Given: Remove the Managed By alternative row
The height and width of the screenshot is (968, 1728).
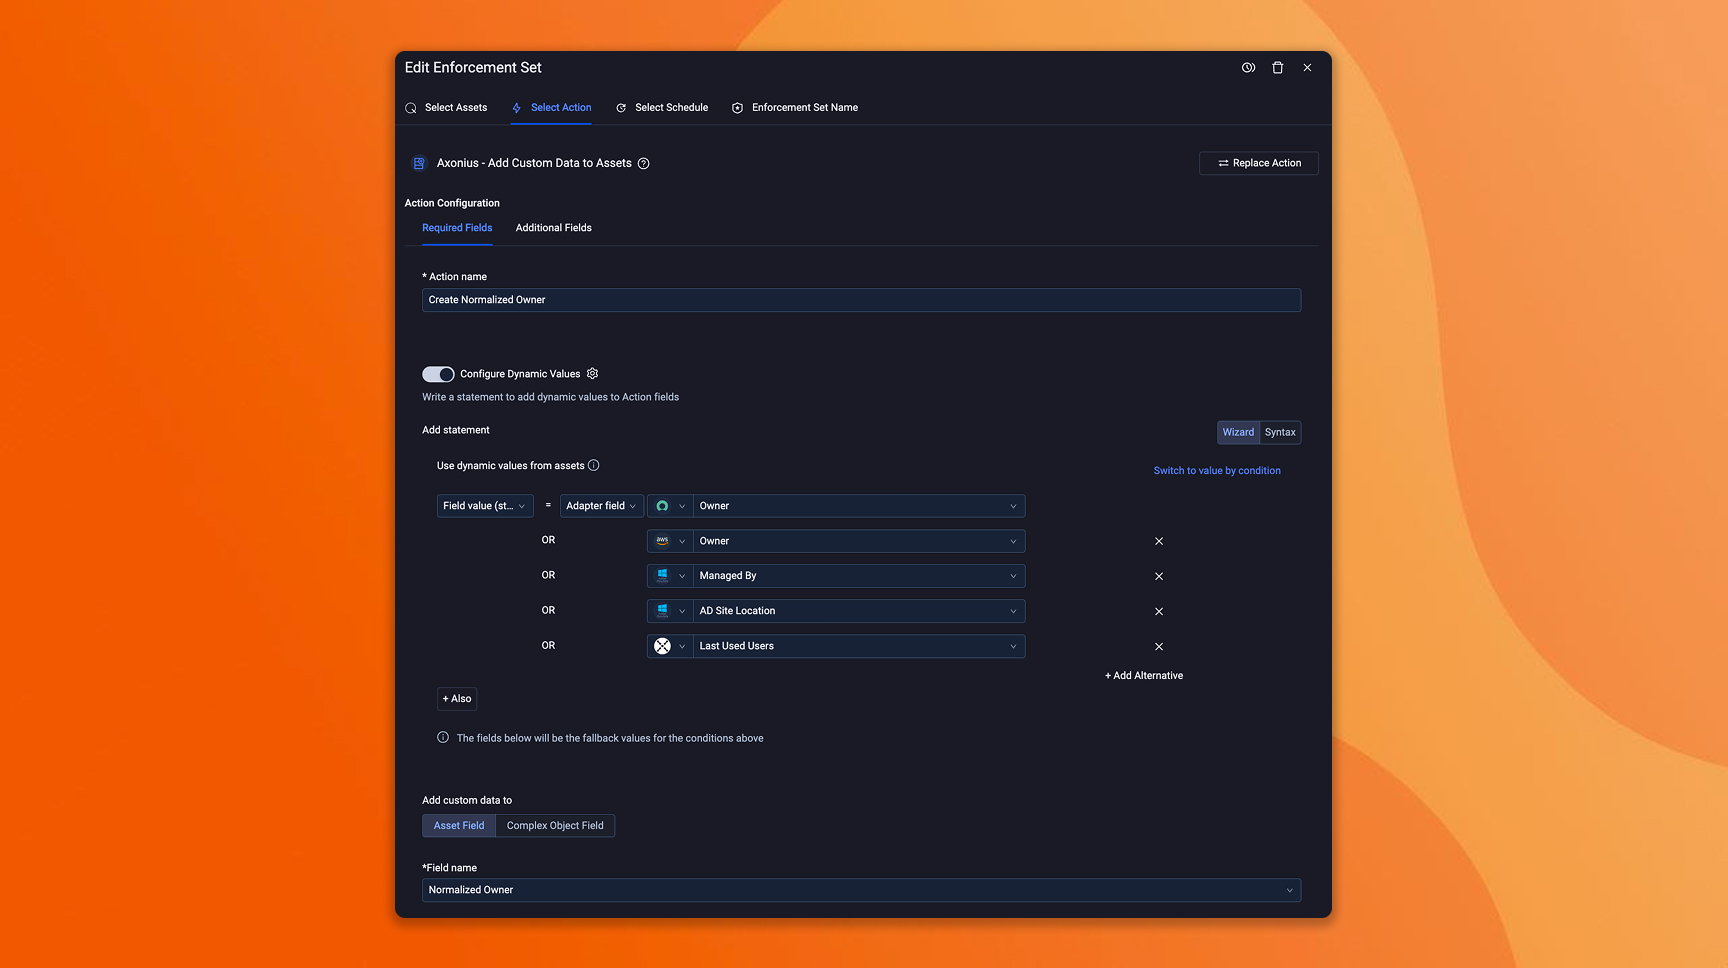Looking at the screenshot, I should (x=1159, y=576).
